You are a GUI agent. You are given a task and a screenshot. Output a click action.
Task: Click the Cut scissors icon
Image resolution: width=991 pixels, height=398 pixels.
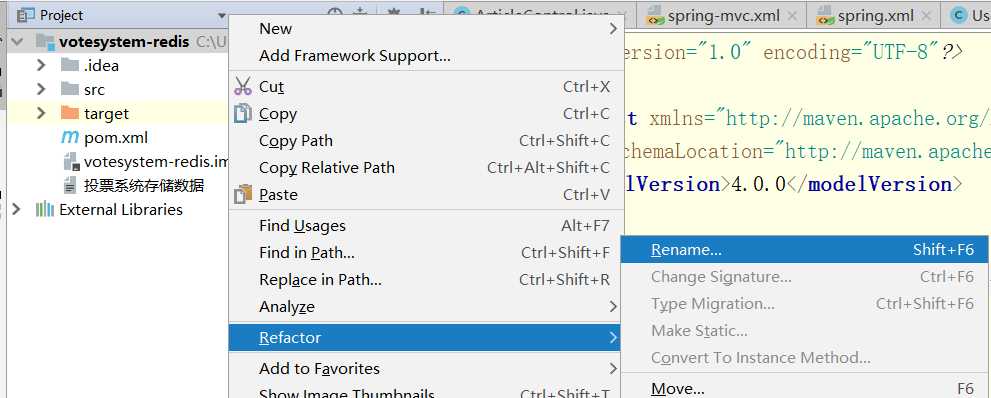point(243,87)
